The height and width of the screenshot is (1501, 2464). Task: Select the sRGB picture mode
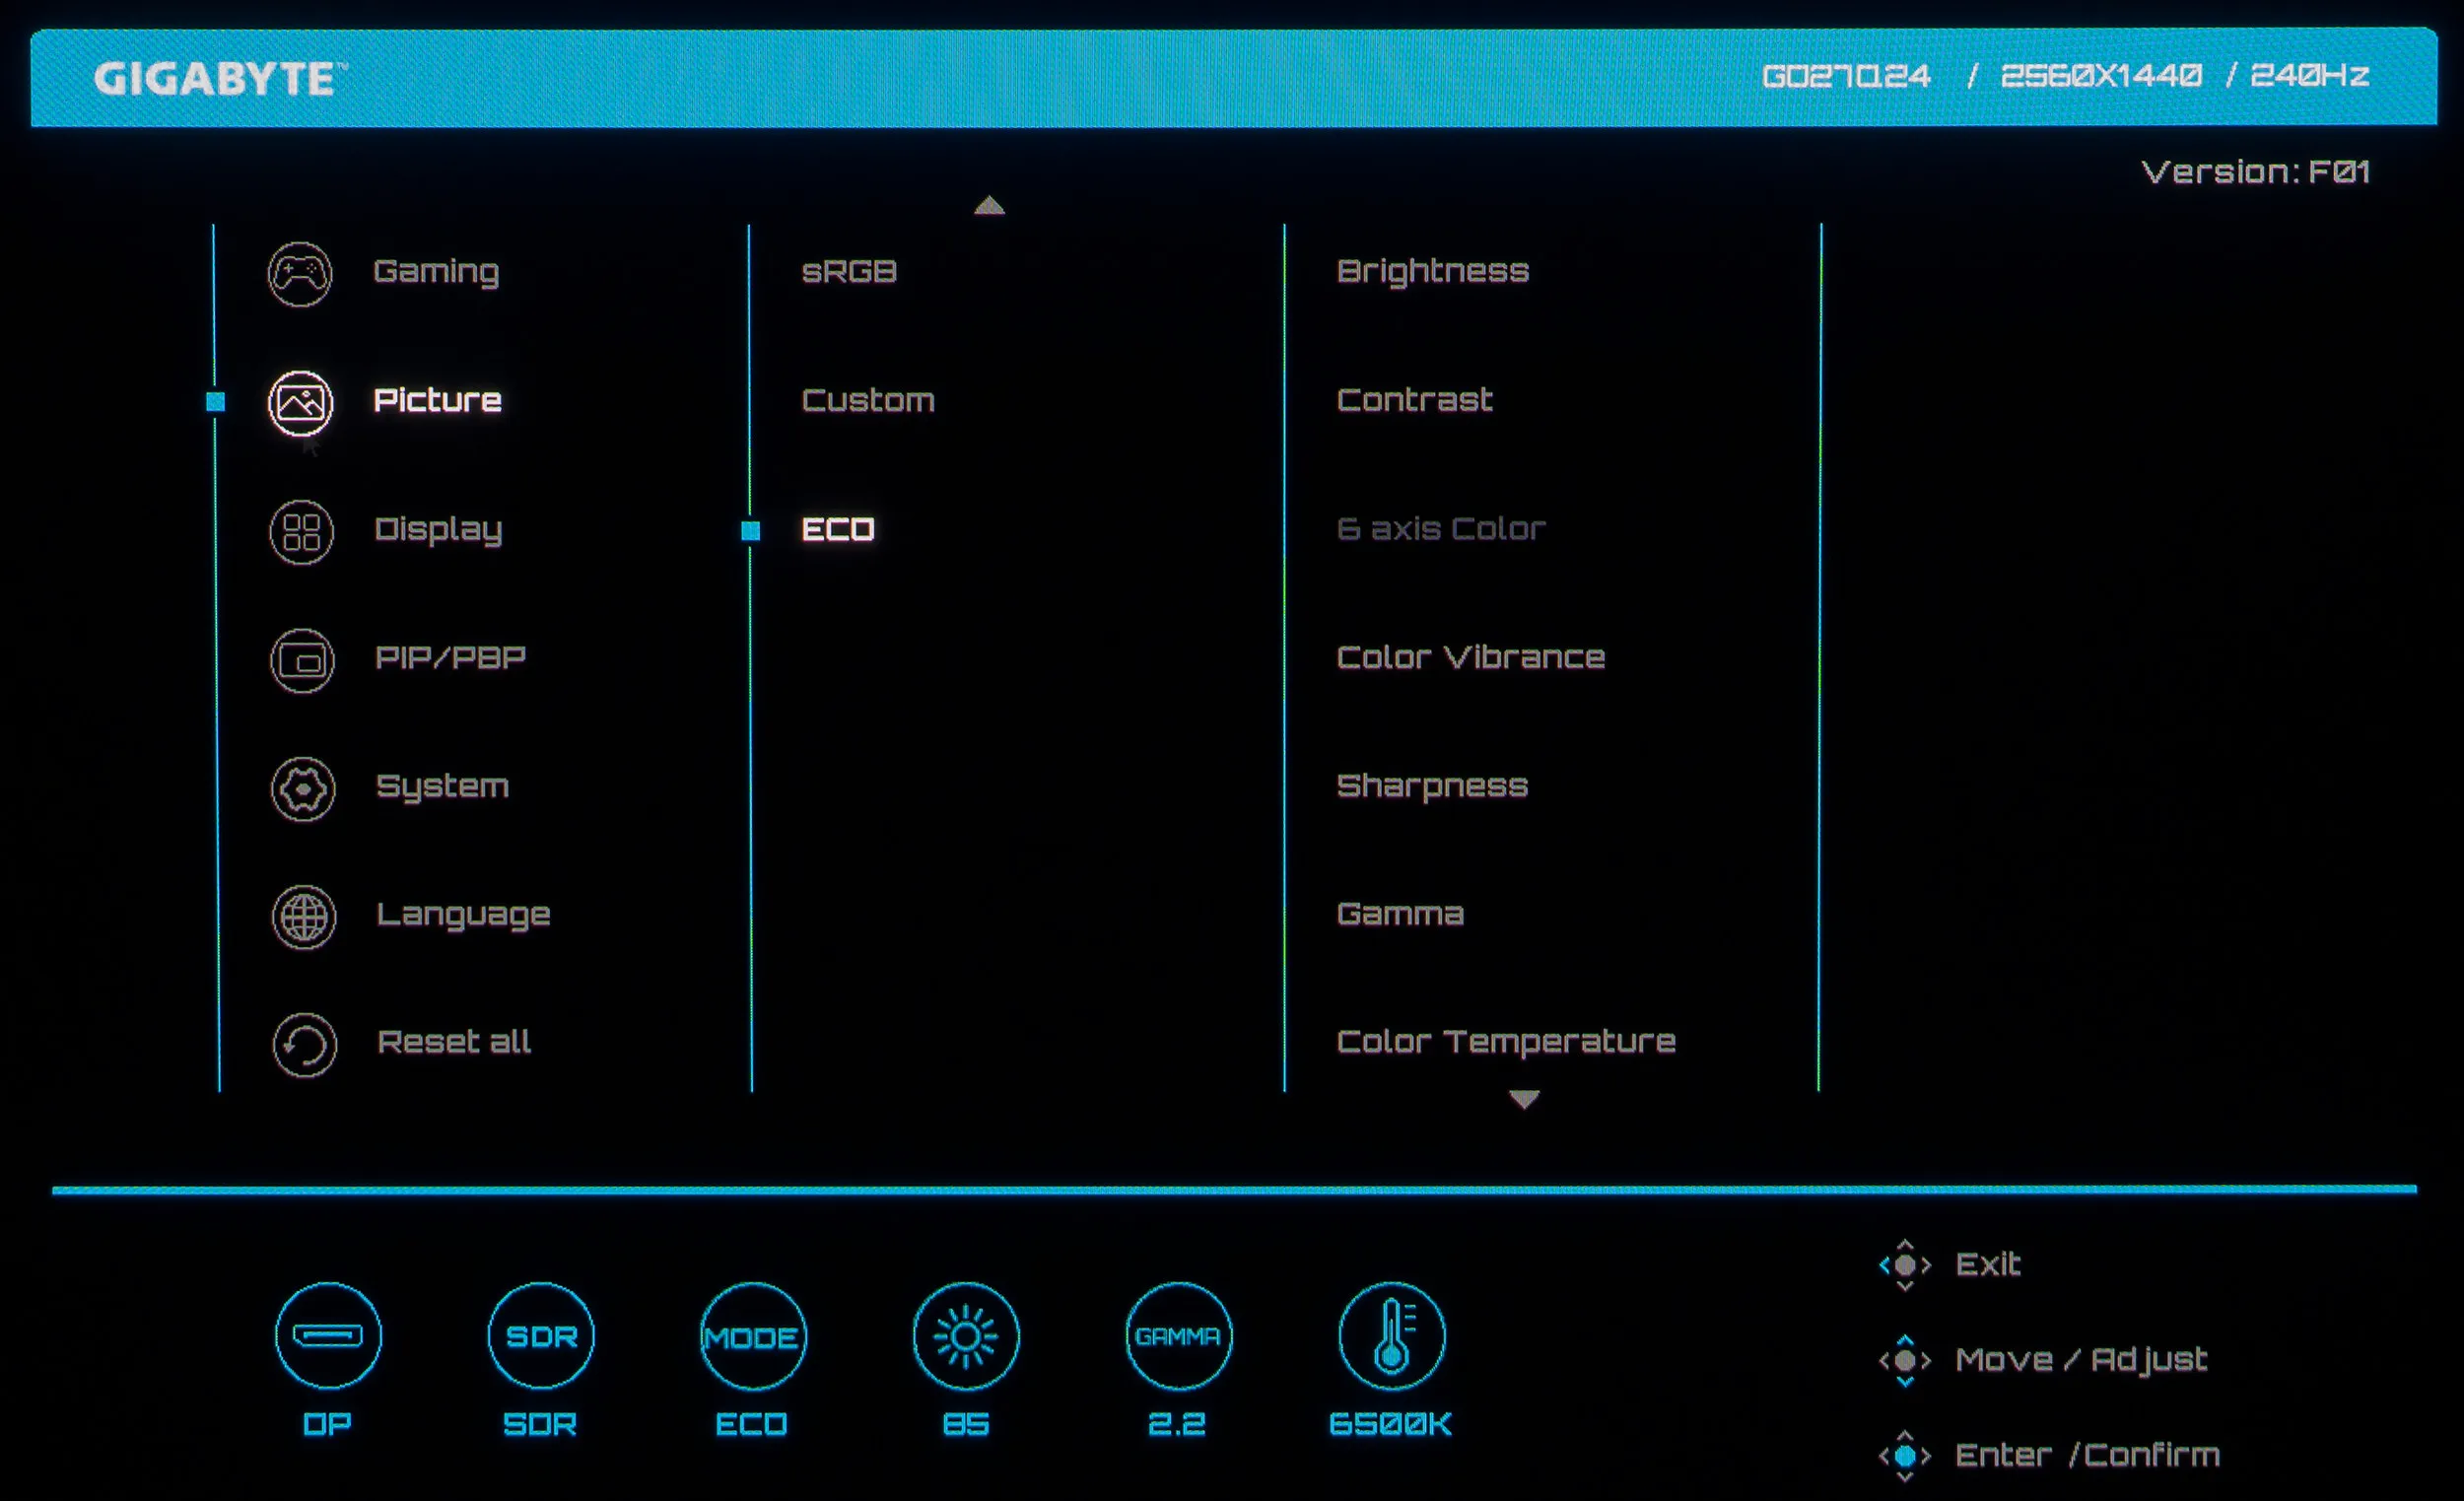(849, 271)
